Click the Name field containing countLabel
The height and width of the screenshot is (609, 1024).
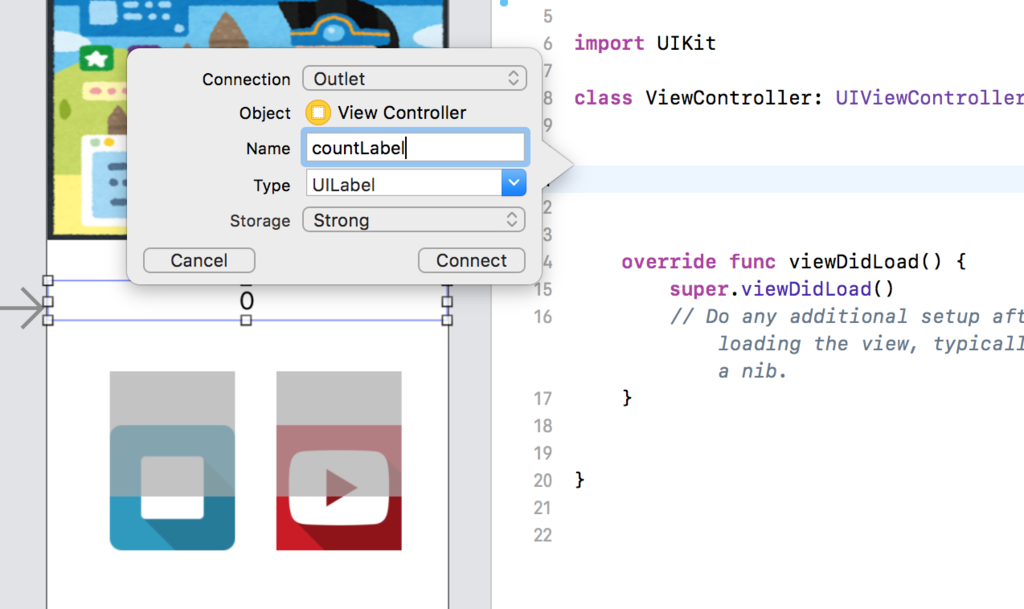[x=415, y=148]
